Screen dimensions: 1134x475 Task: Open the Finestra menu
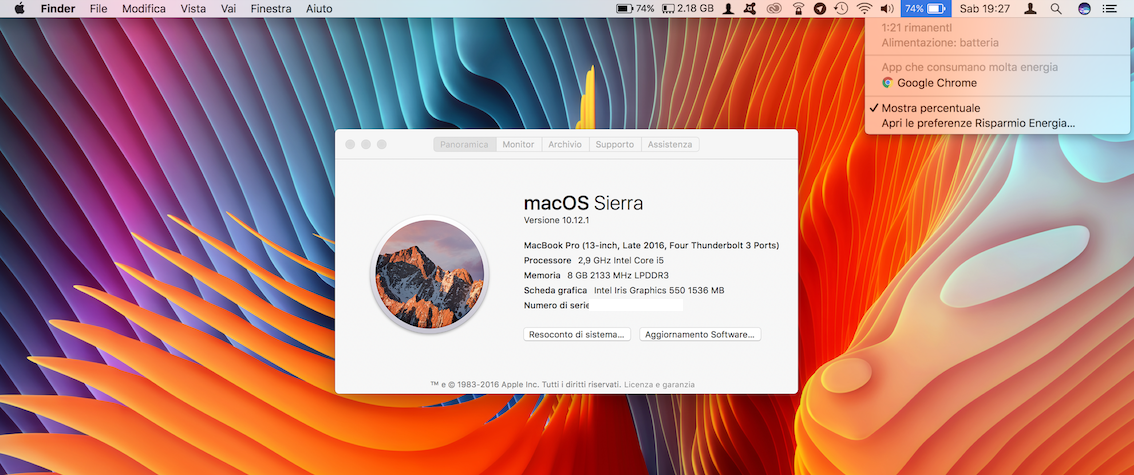coord(271,9)
